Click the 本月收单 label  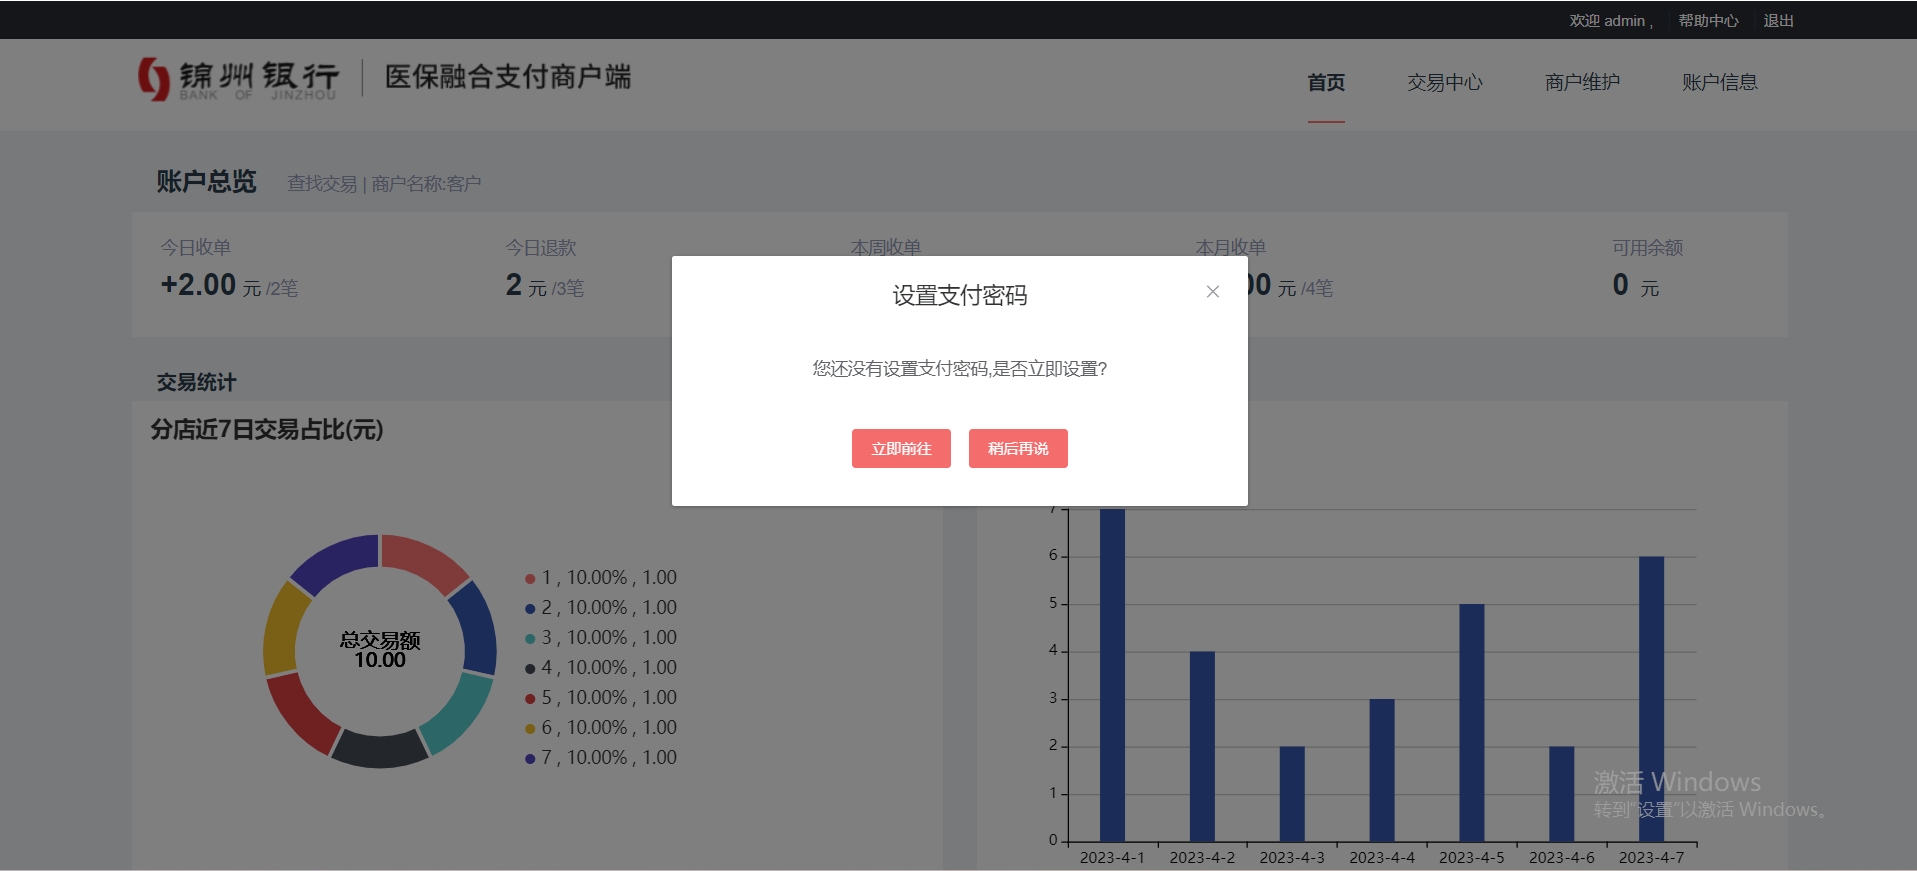tap(1231, 247)
